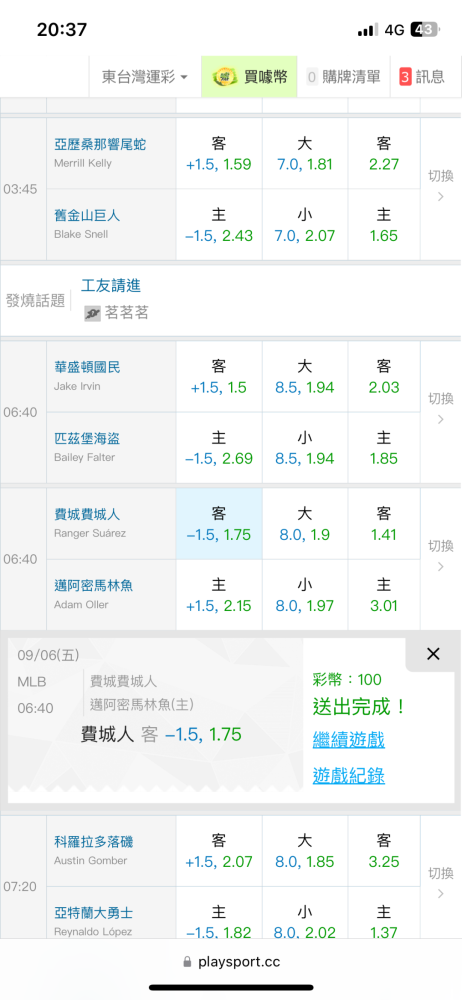
Task: Toggle selected 費城人 客 -1.5, 1.75 cell
Action: pos(219,524)
